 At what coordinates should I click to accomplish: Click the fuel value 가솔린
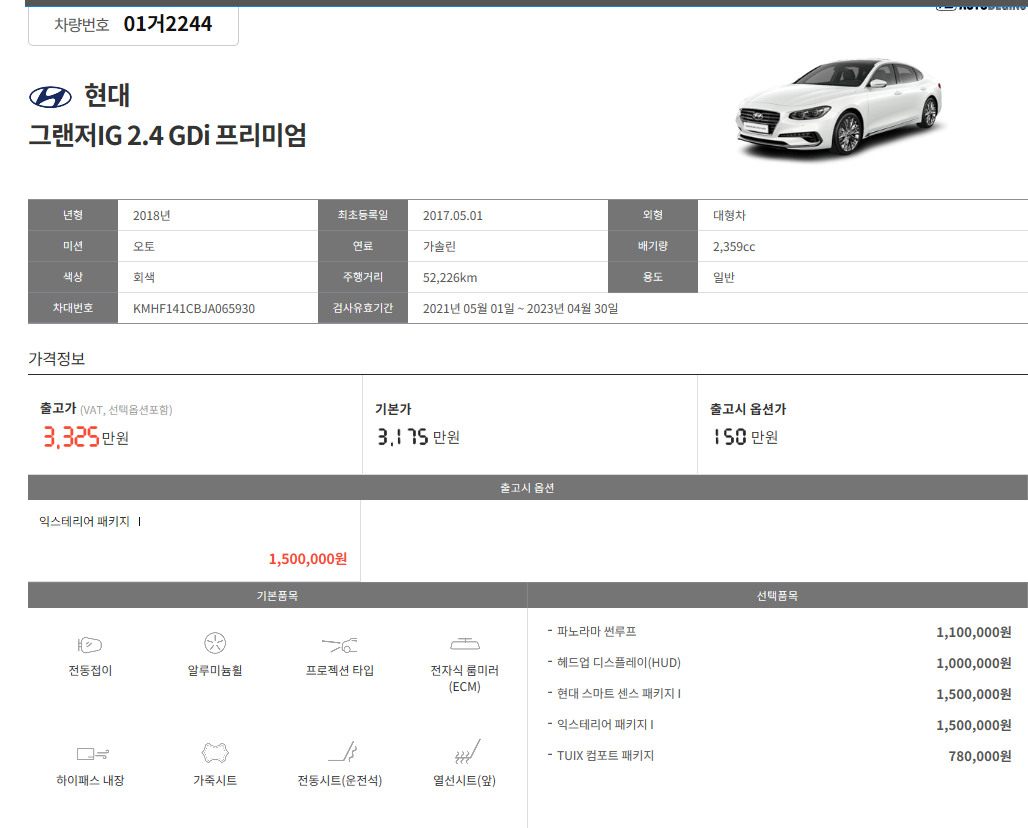[439, 246]
